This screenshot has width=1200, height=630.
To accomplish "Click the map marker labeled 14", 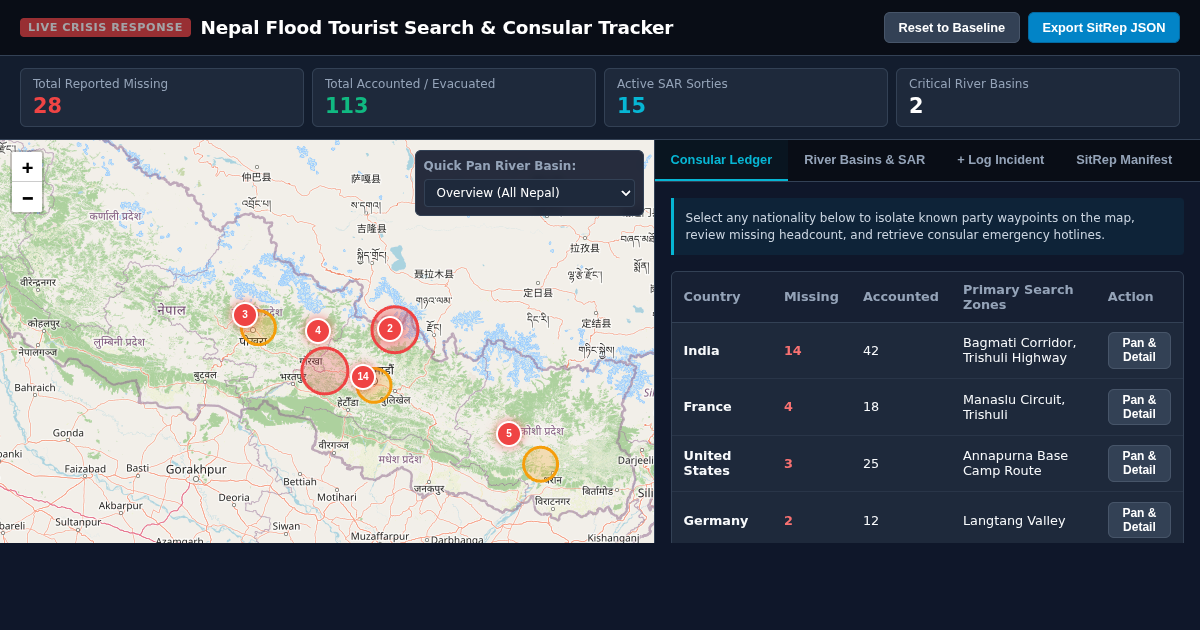I will 363,377.
